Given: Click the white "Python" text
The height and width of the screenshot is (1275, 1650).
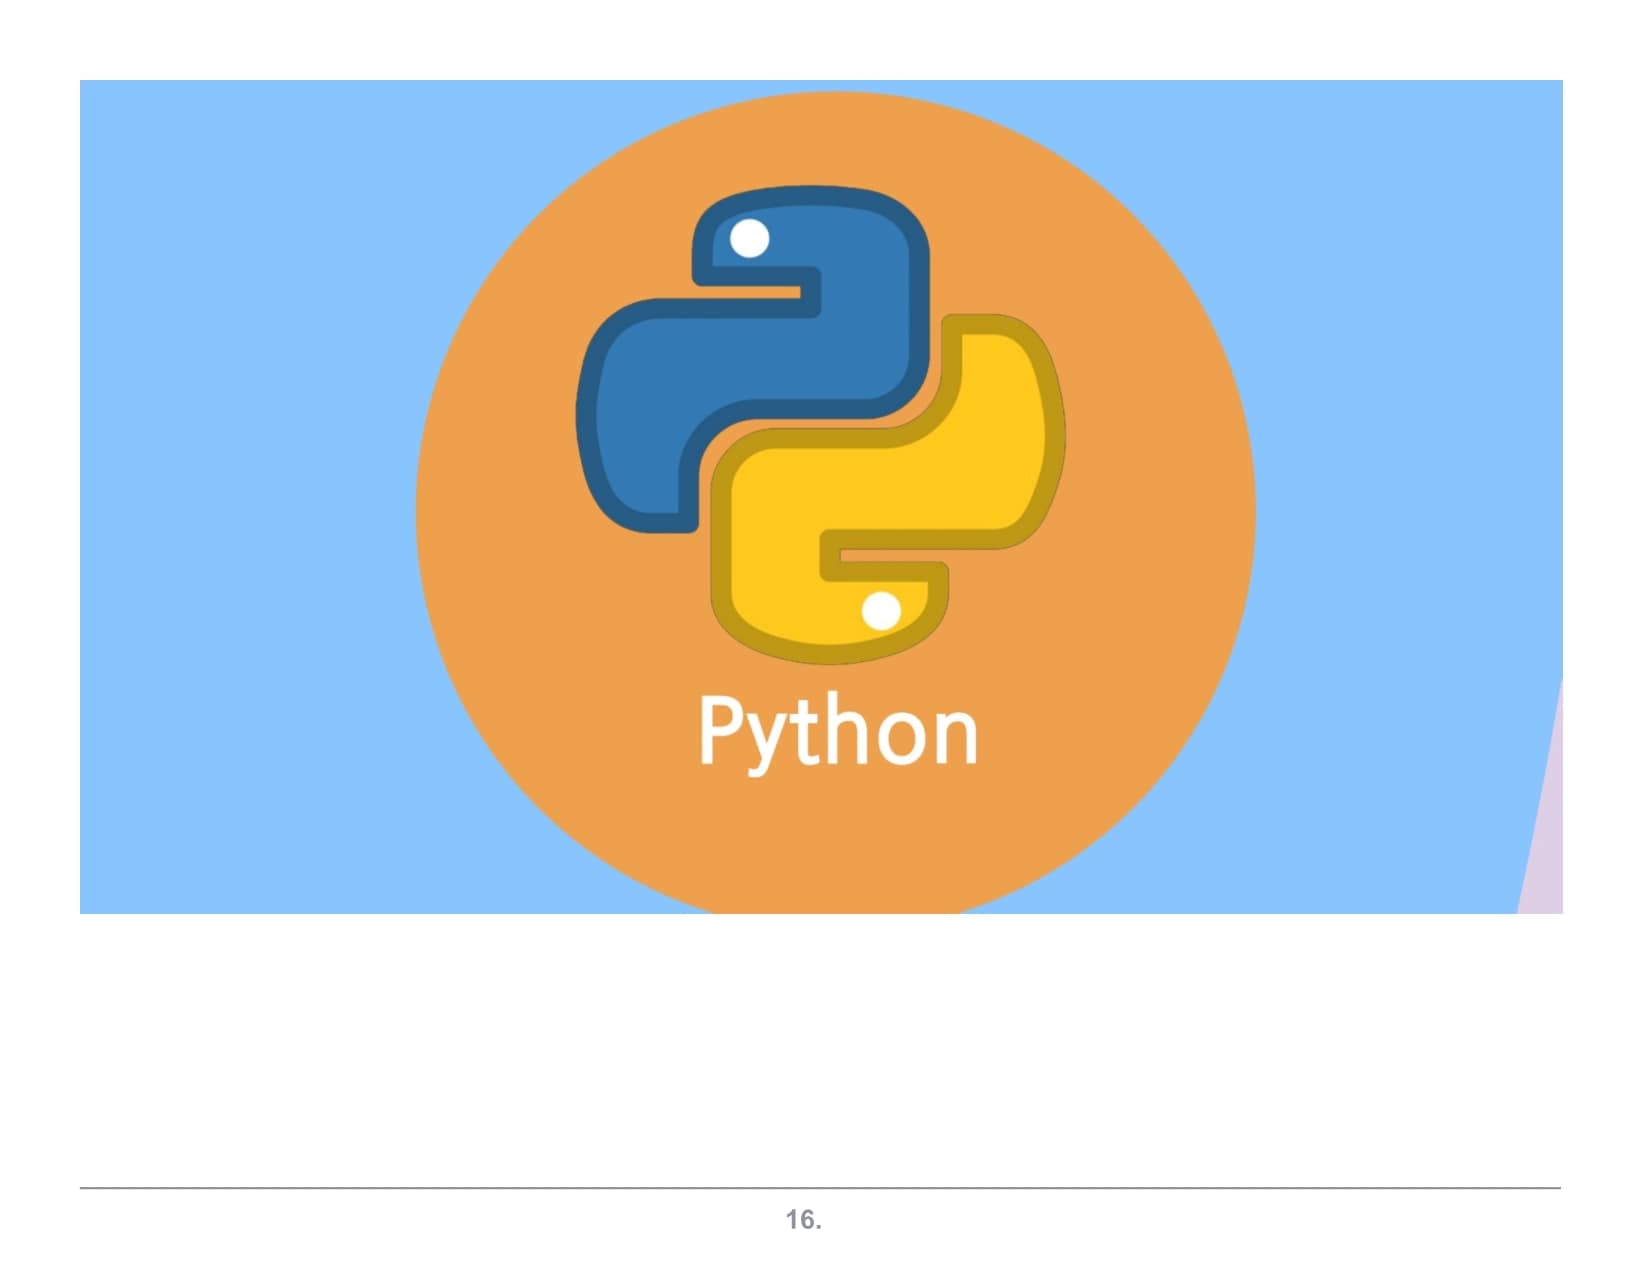Looking at the screenshot, I should pyautogui.click(x=838, y=733).
